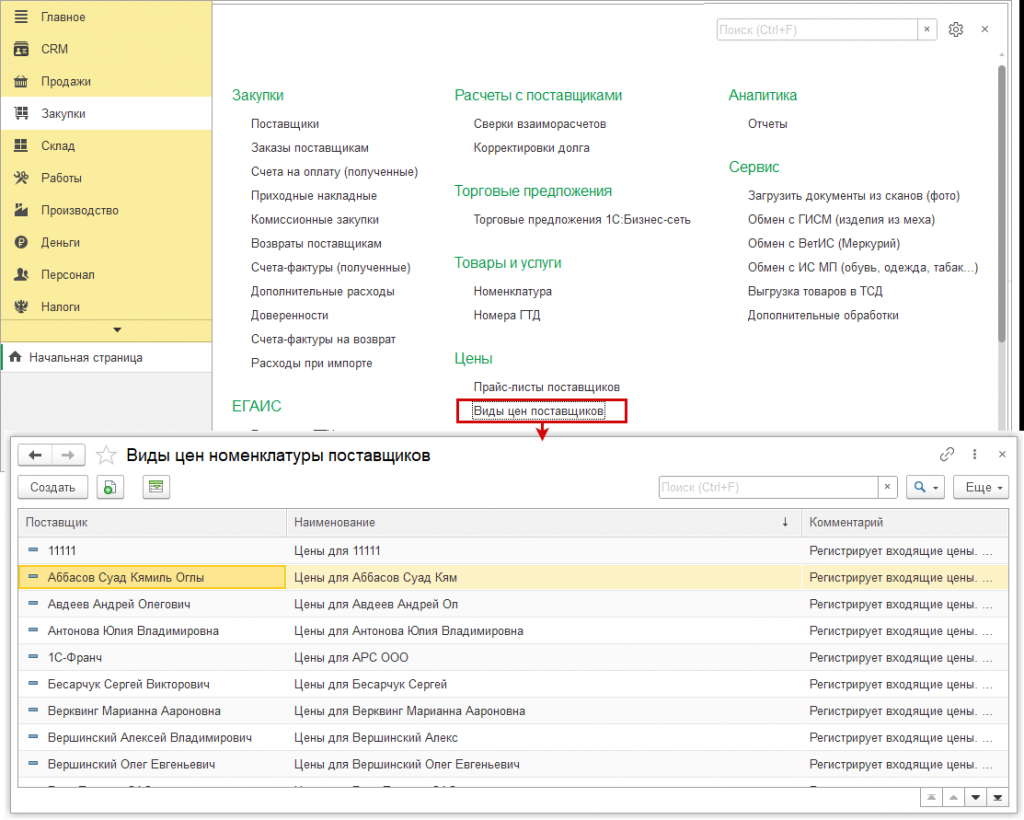The width and height of the screenshot is (1024, 820).
Task: Click the Деньги ruble icon in sidebar
Action: tap(21, 242)
